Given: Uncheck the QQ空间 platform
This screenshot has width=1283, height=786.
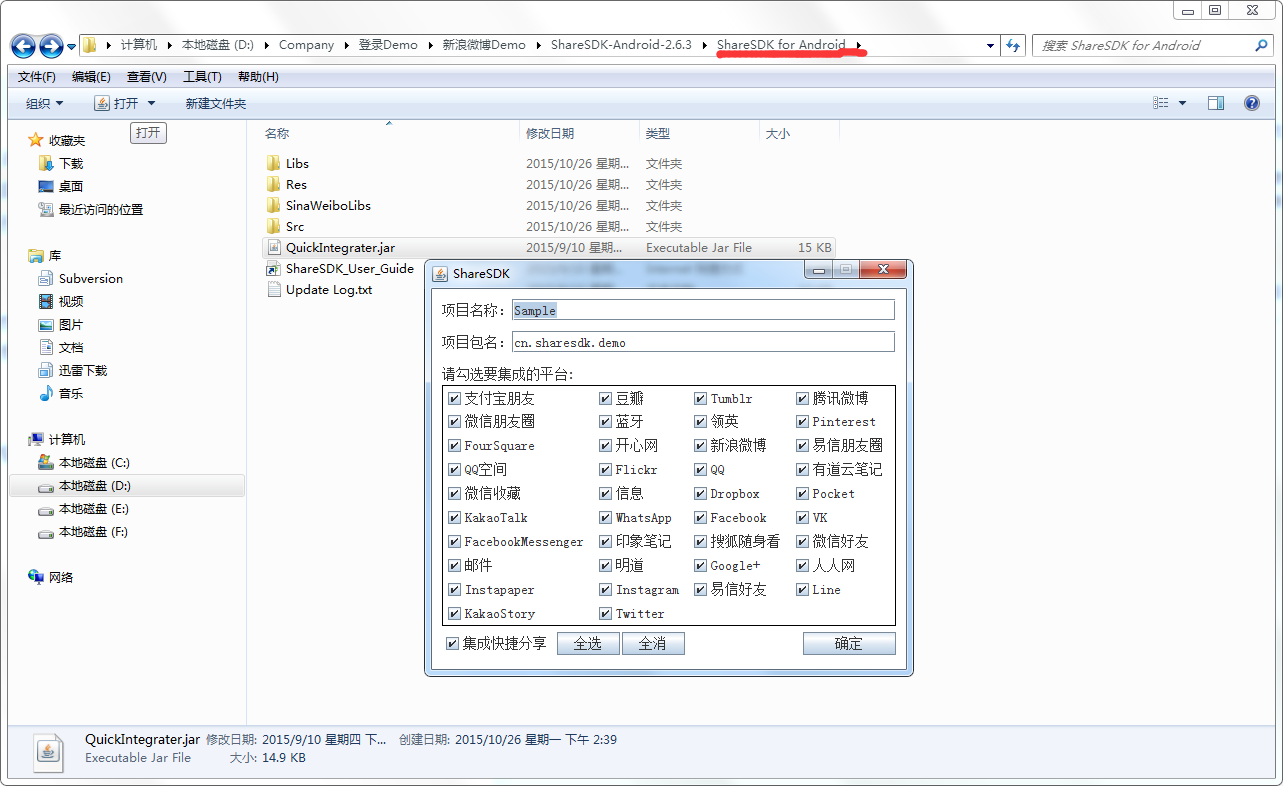Looking at the screenshot, I should click(454, 470).
